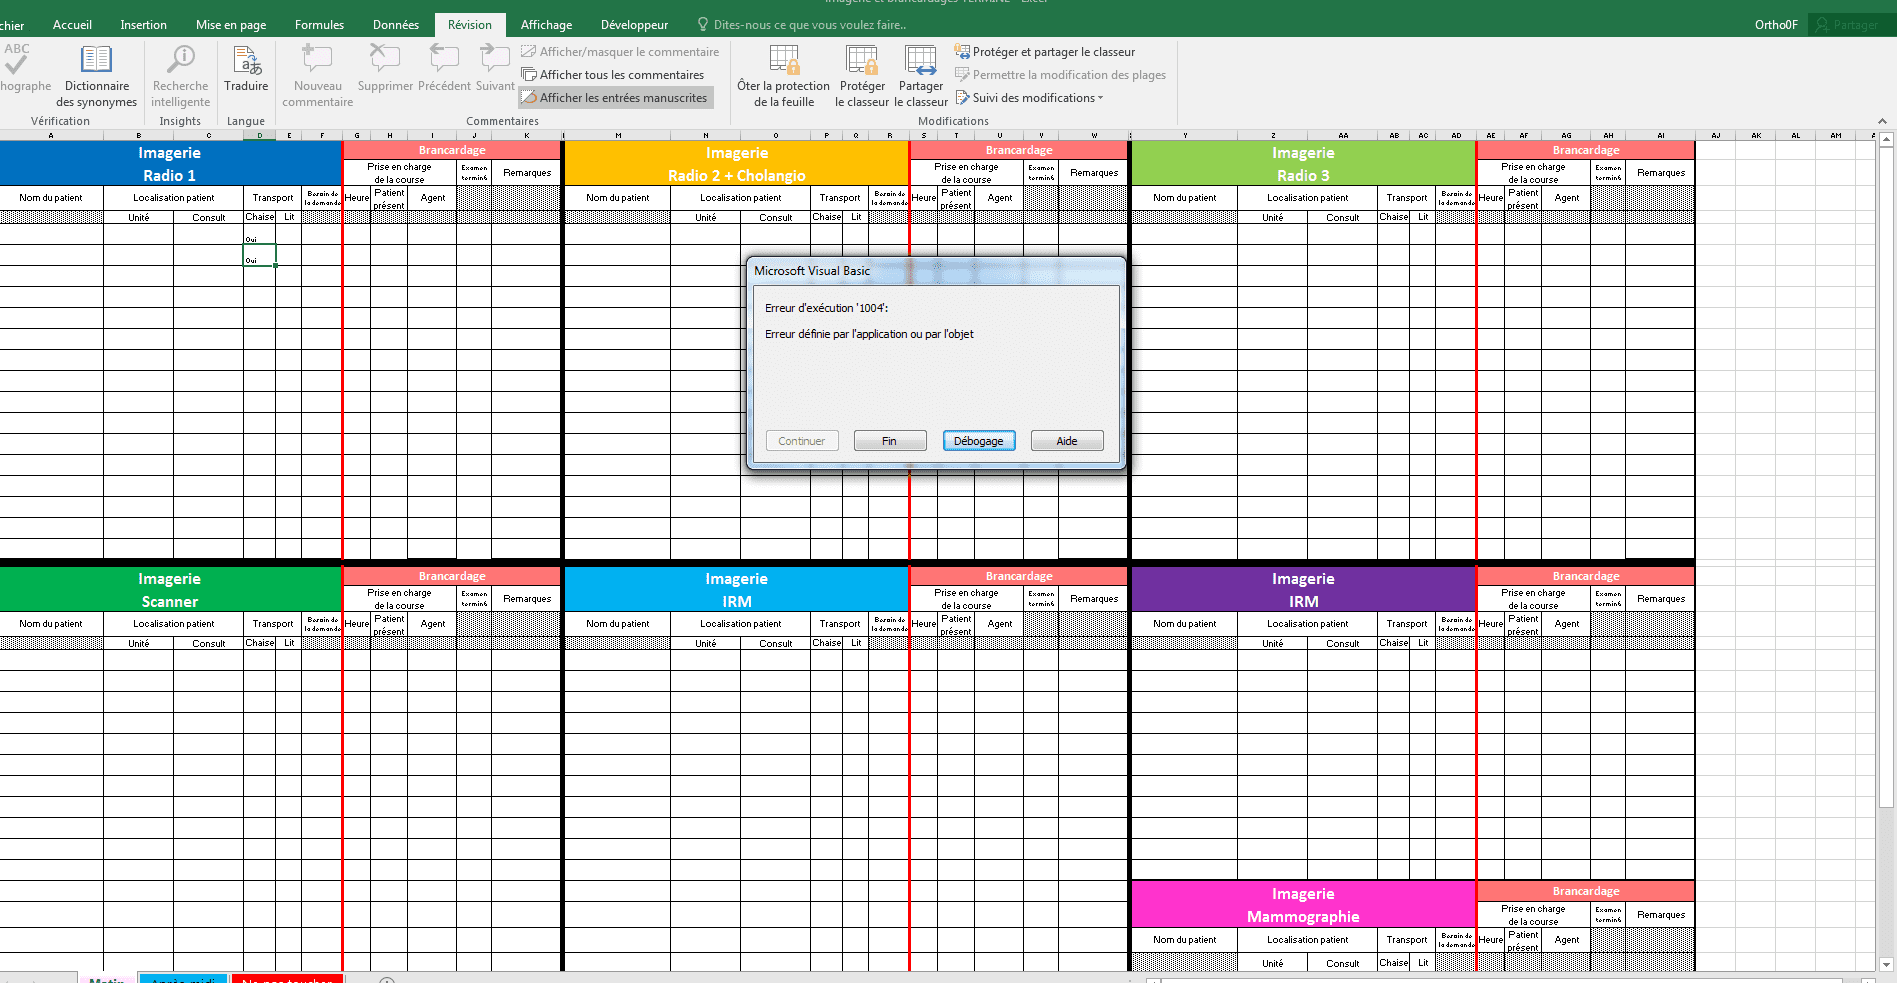
Task: Click Partager le classeur
Action: [921, 76]
